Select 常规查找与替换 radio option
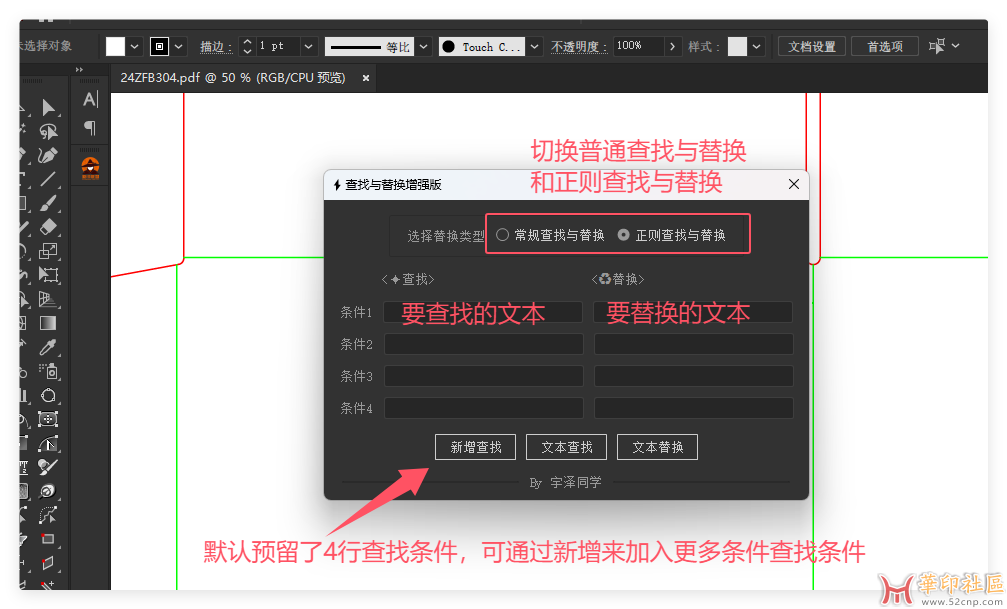The image size is (1007, 609). tap(552, 235)
